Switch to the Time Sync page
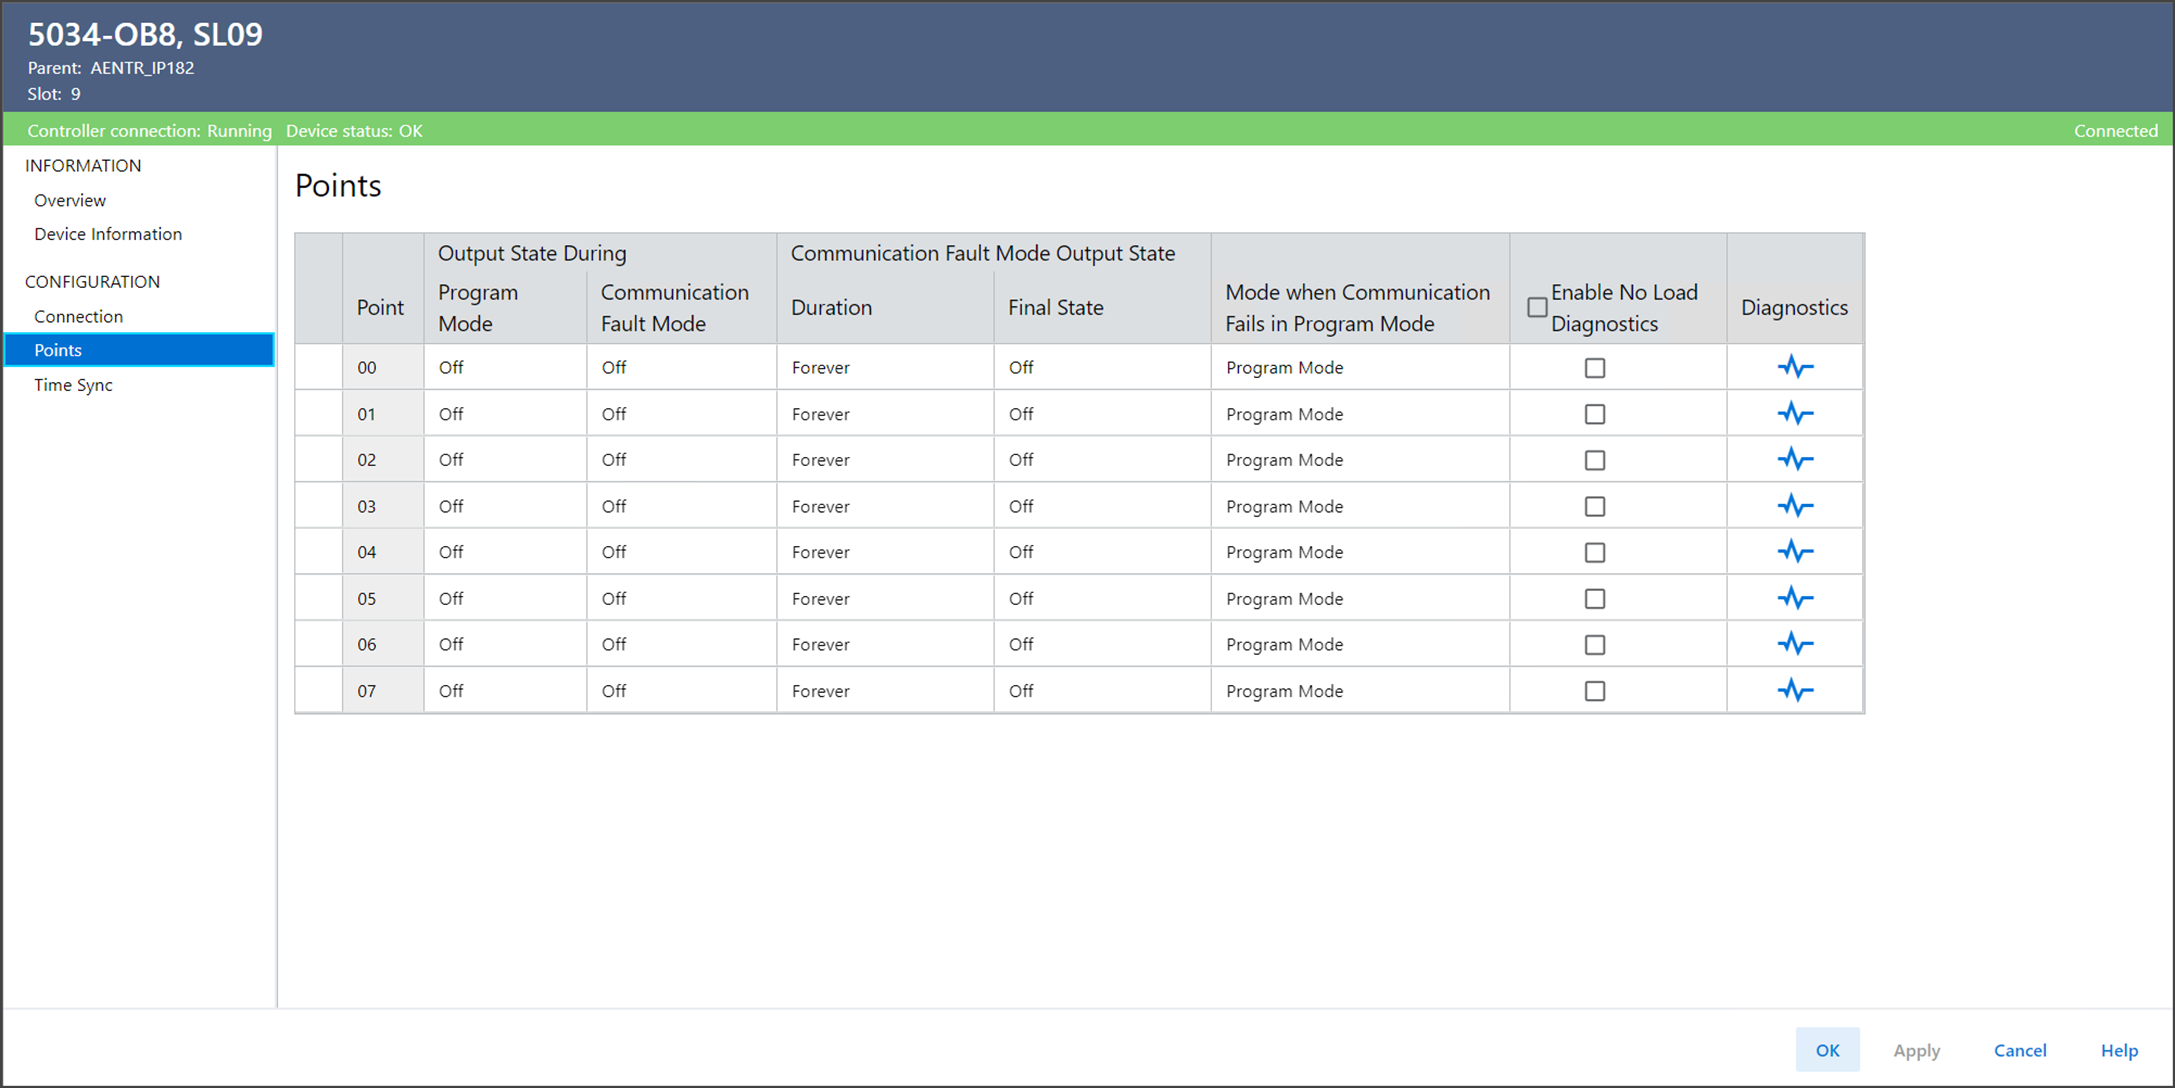The width and height of the screenshot is (2175, 1088). 73,385
